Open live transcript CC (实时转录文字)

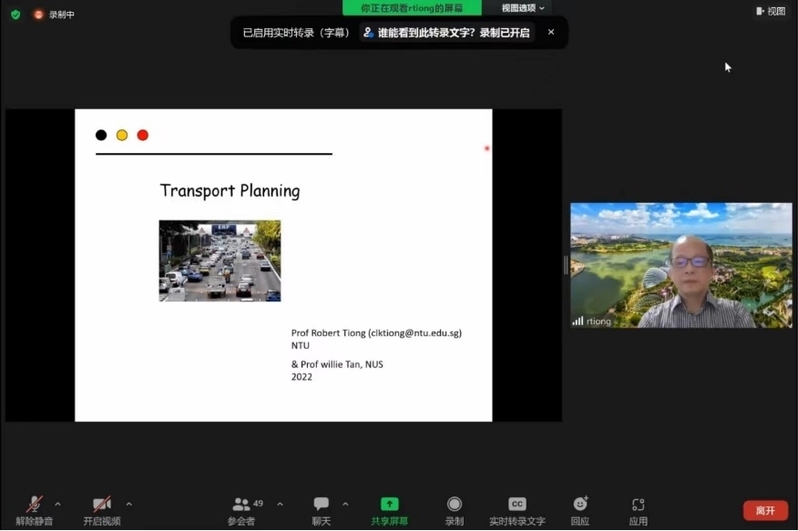pos(517,505)
